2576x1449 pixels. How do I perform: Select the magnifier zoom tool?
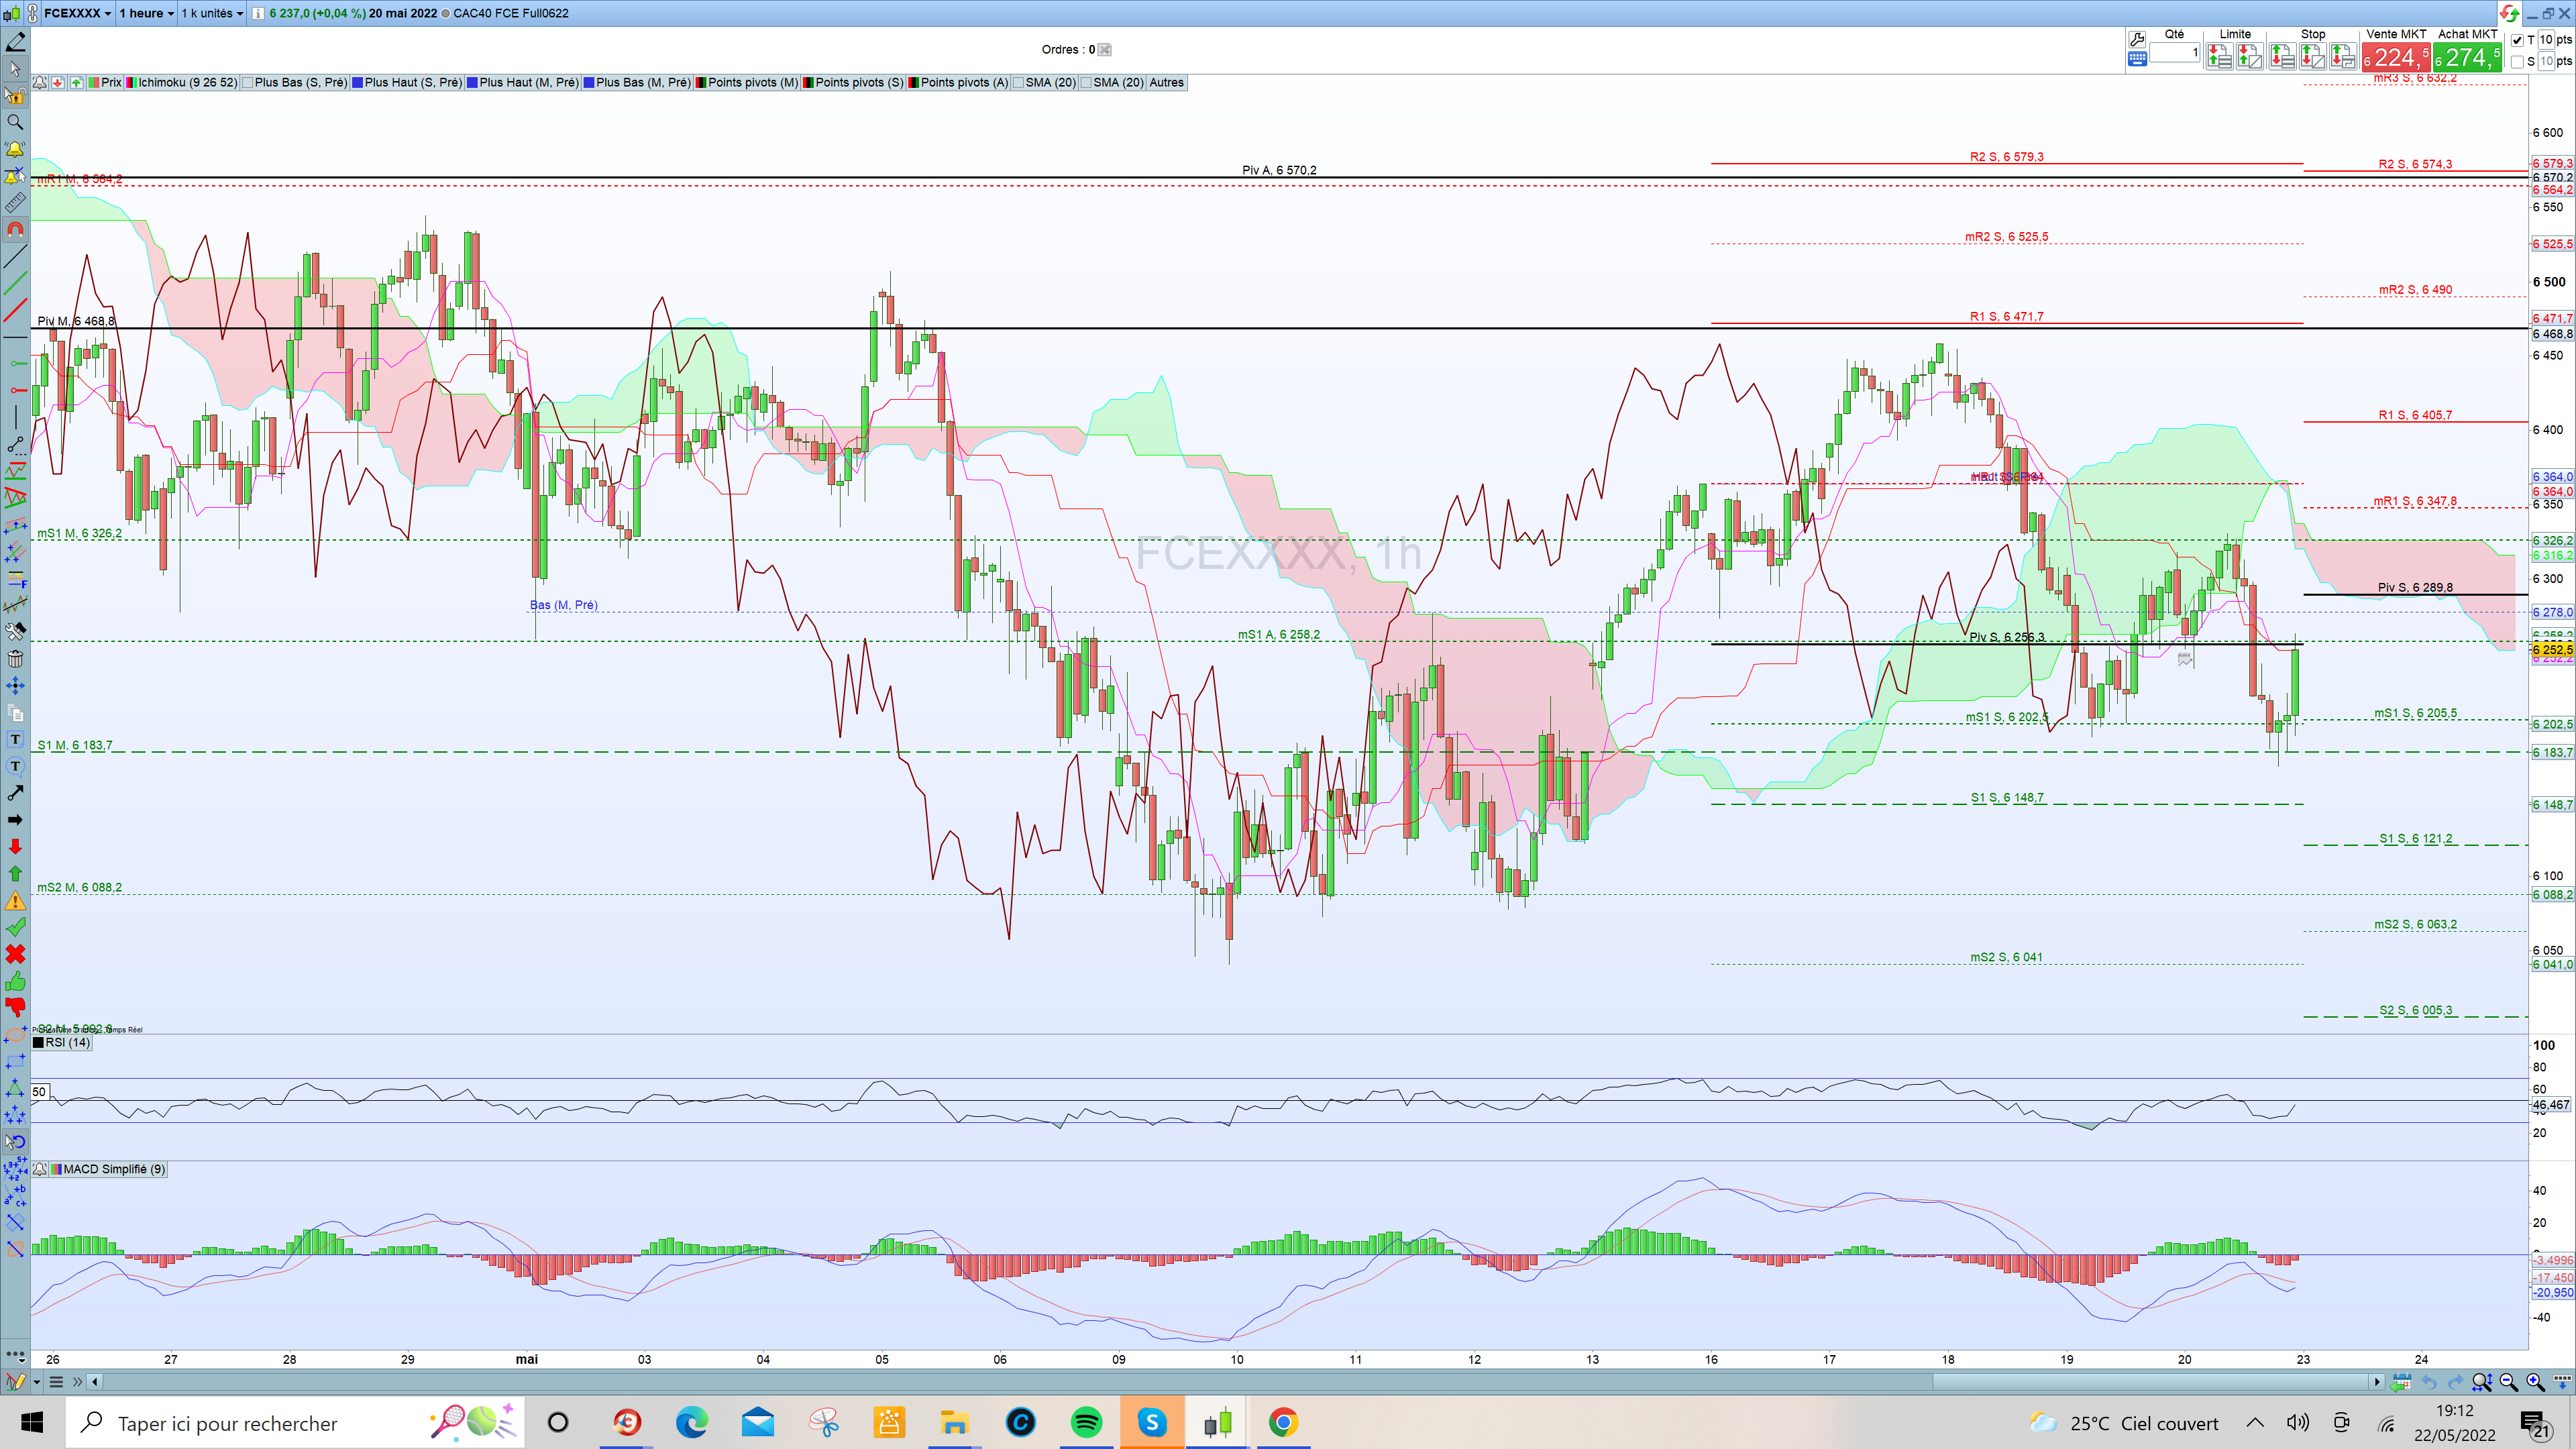click(15, 122)
